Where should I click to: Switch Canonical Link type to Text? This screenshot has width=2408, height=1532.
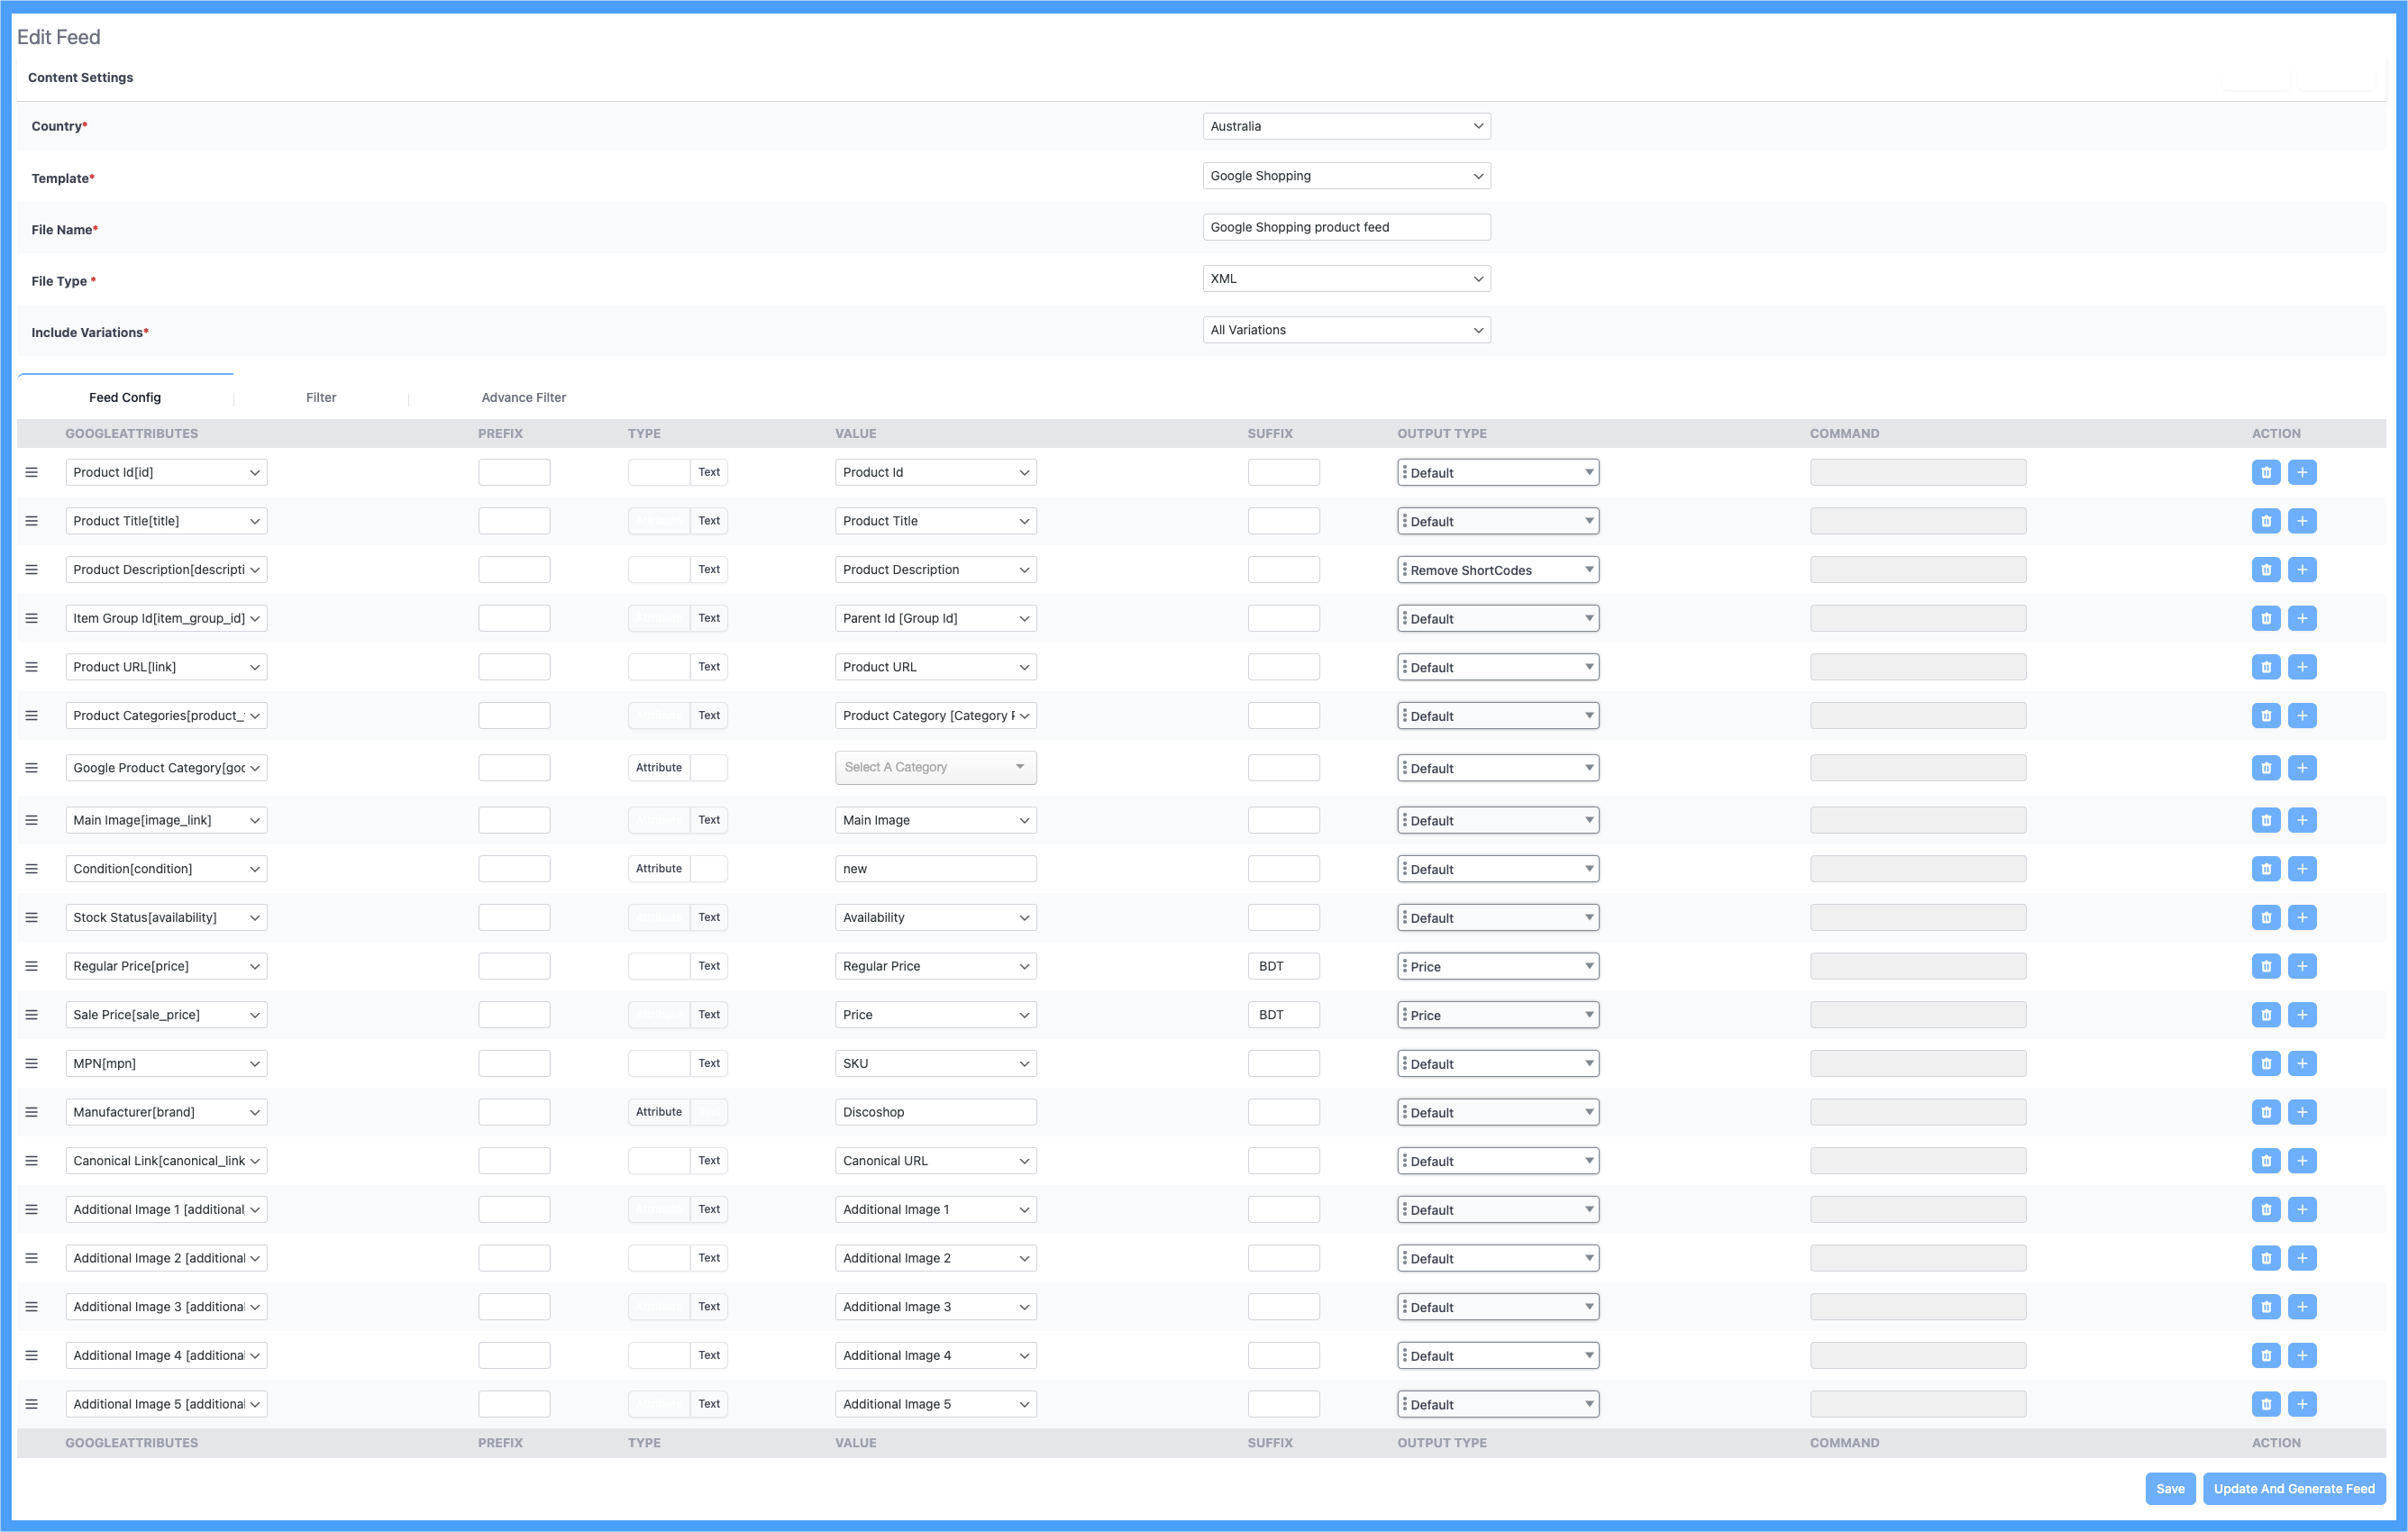pyautogui.click(x=709, y=1161)
